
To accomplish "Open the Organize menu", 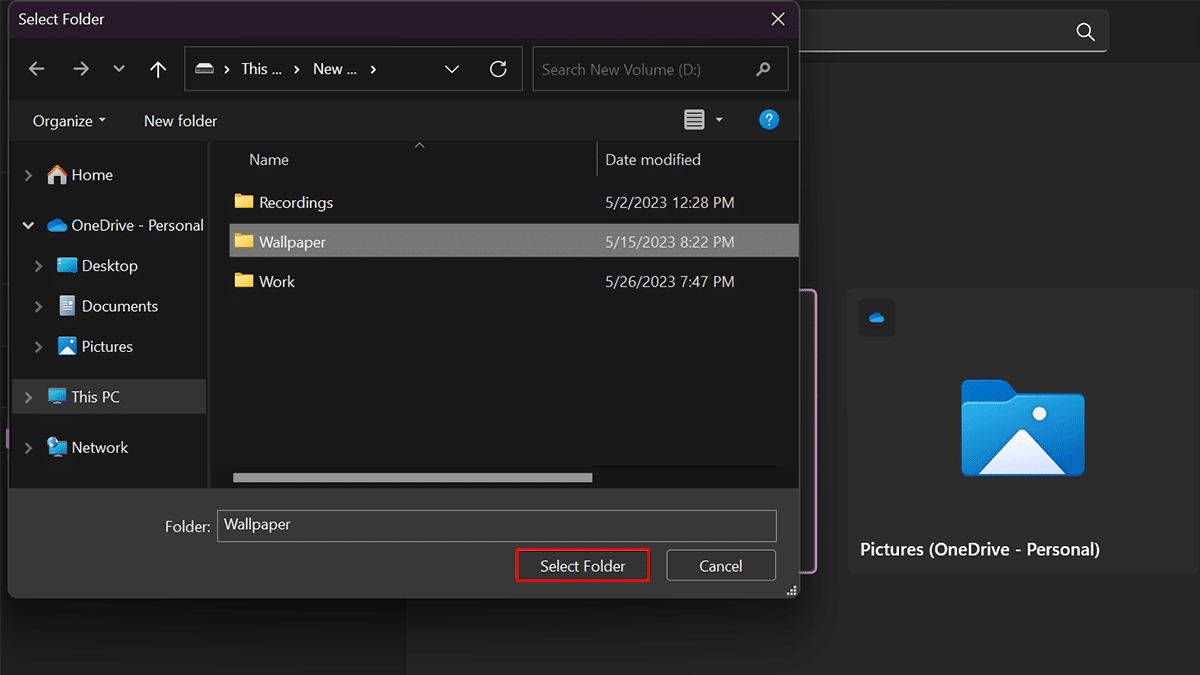I will click(69, 121).
